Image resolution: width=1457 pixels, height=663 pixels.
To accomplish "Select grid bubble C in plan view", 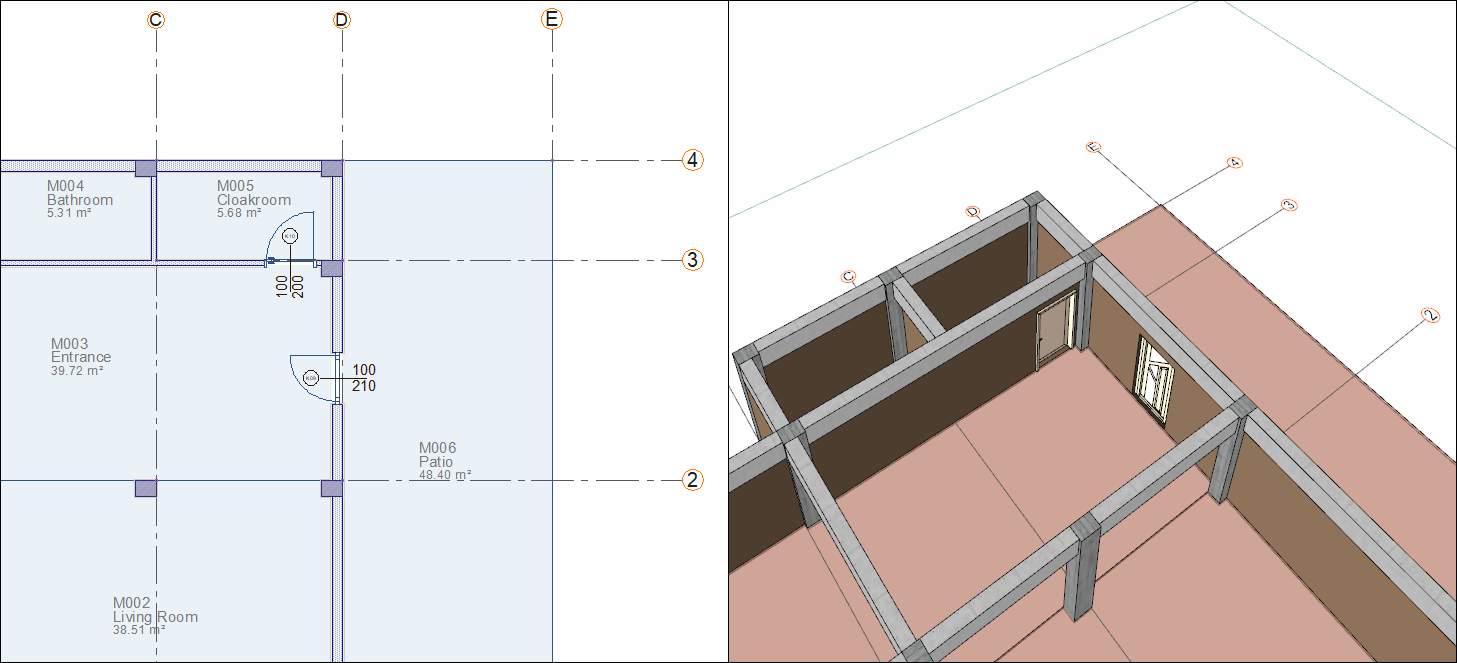I will [155, 19].
